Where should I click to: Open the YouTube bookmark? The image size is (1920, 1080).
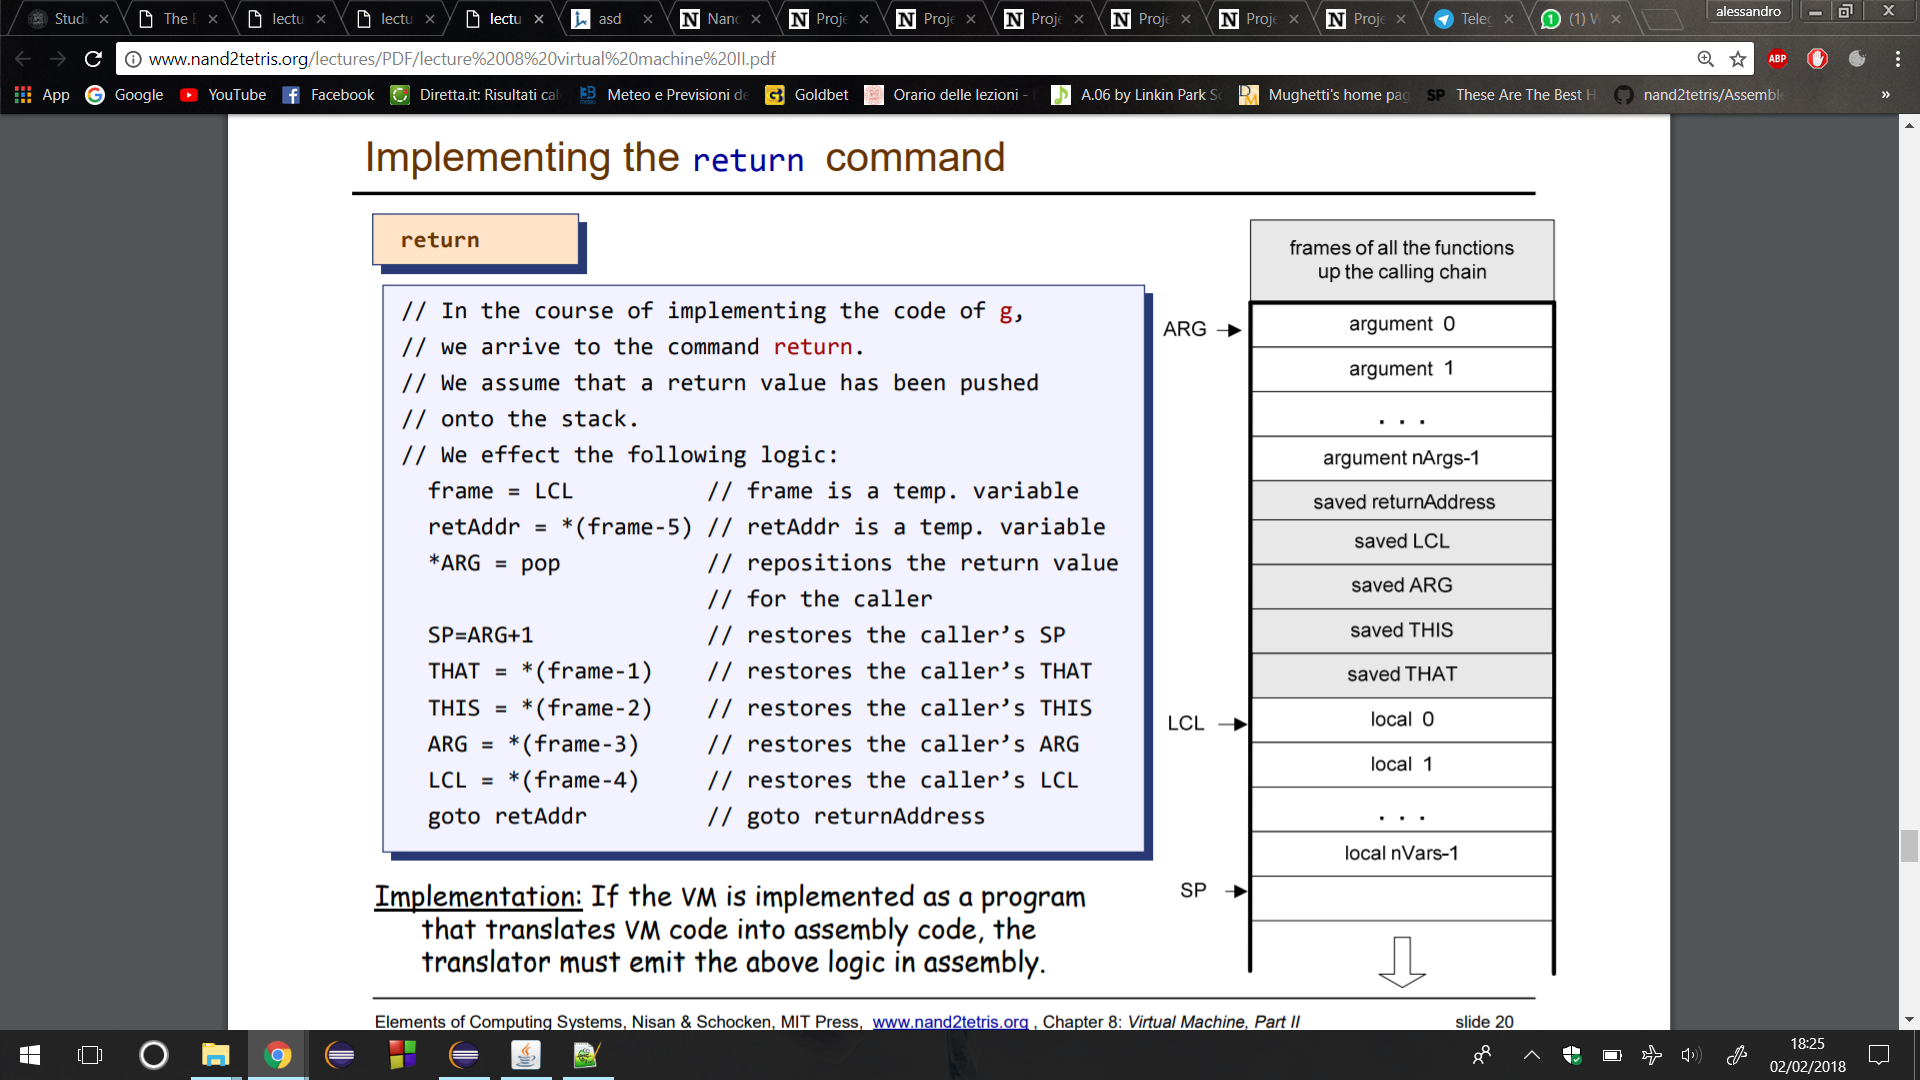[x=223, y=95]
